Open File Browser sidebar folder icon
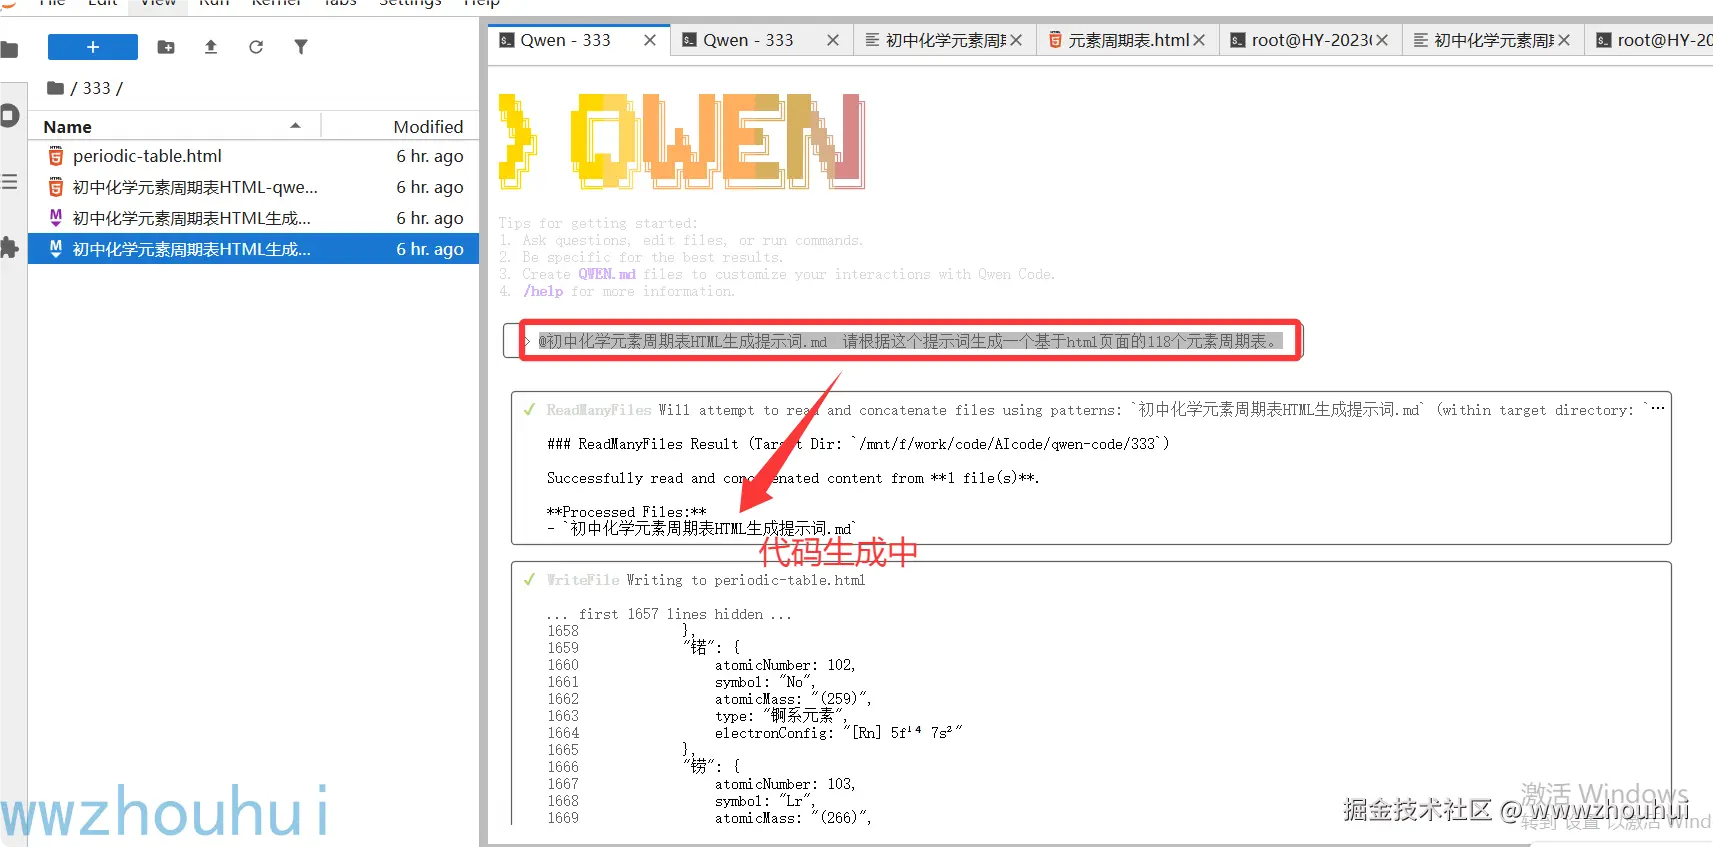 point(10,49)
